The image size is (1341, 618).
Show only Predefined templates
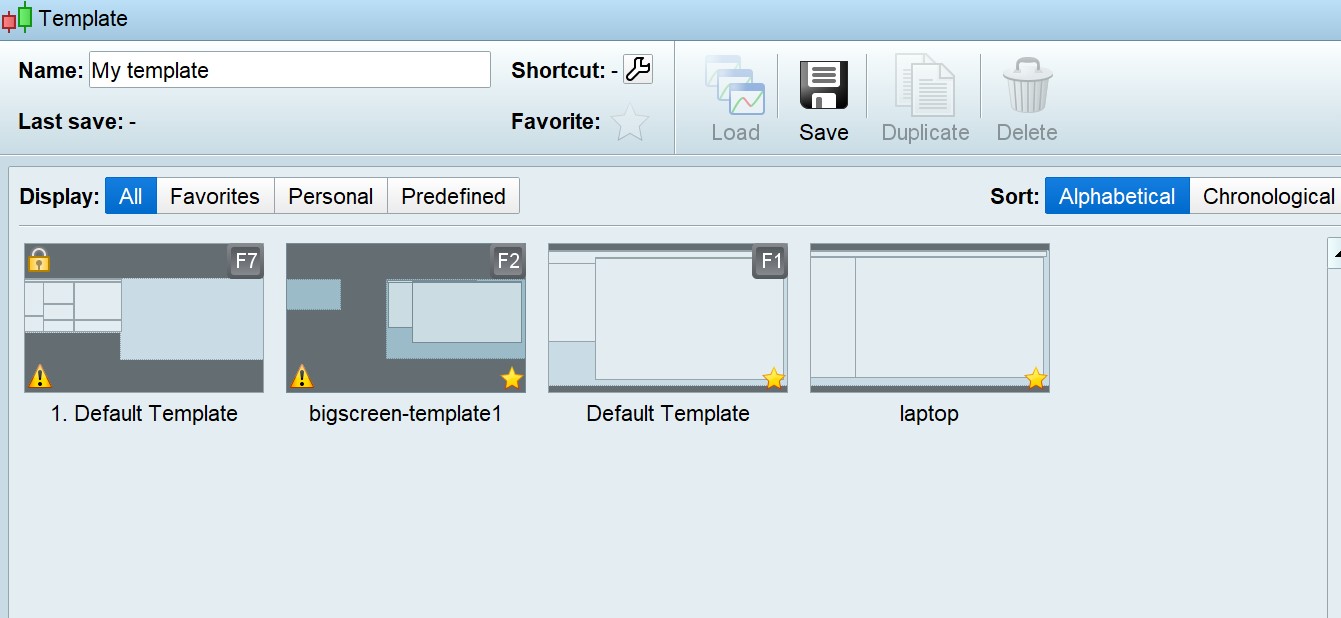[x=453, y=196]
